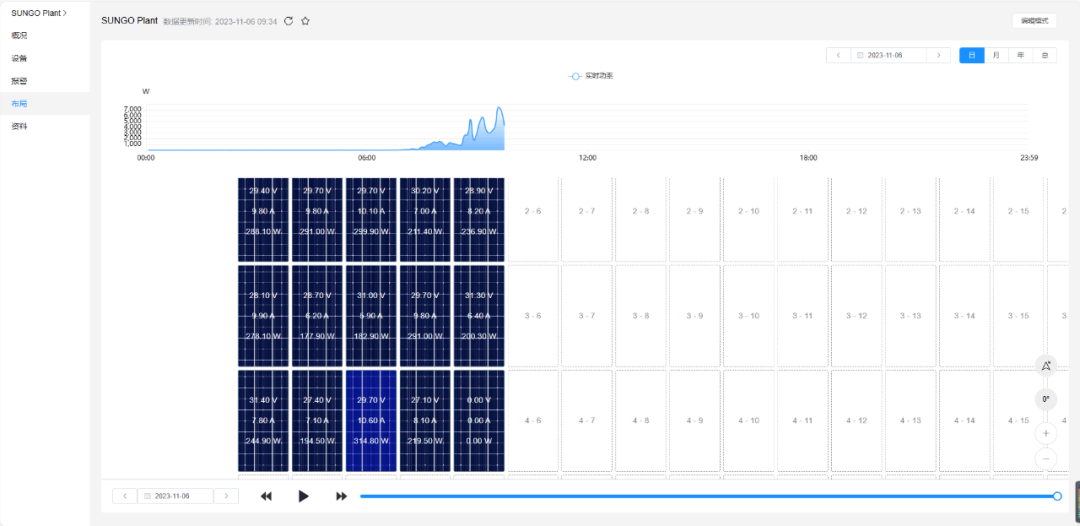Open the 2023-11-06 date field above the chart
The height and width of the screenshot is (526, 1080).
(x=889, y=55)
